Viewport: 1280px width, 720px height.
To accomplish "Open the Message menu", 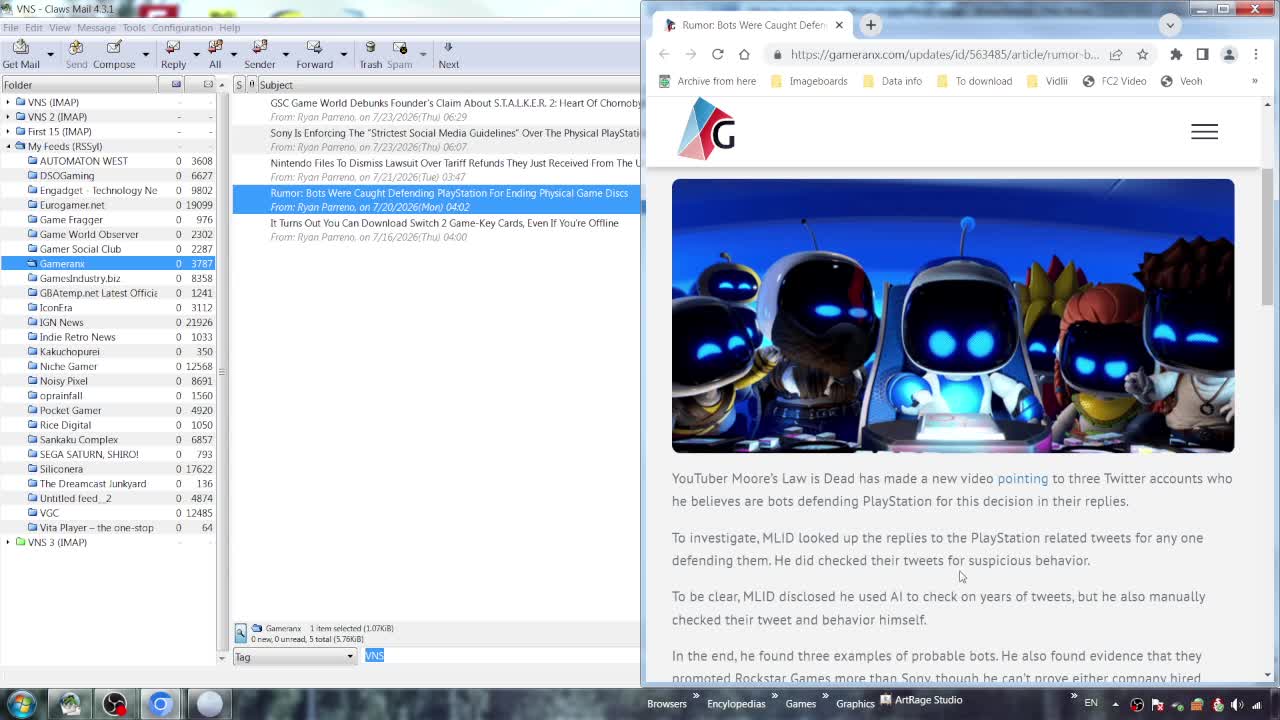I will coord(96,27).
